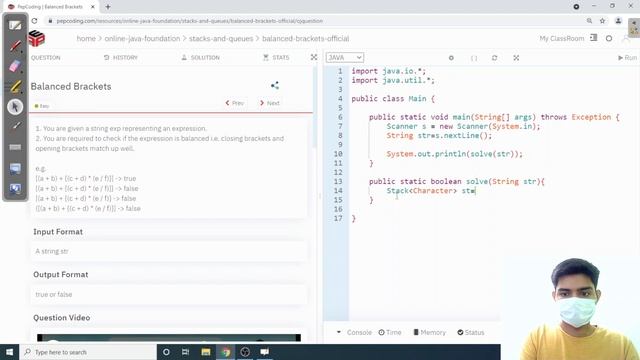Click the circle icon in top navigation
The width and height of the screenshot is (640, 360).
609,38
